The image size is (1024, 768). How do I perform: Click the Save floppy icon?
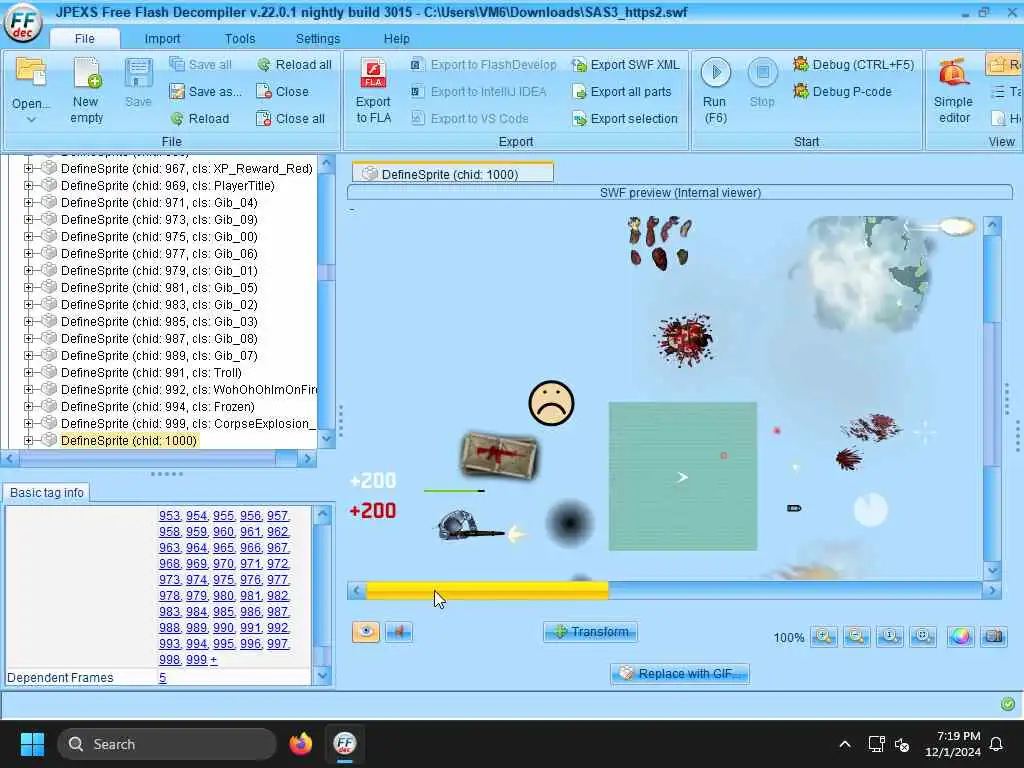point(138,82)
